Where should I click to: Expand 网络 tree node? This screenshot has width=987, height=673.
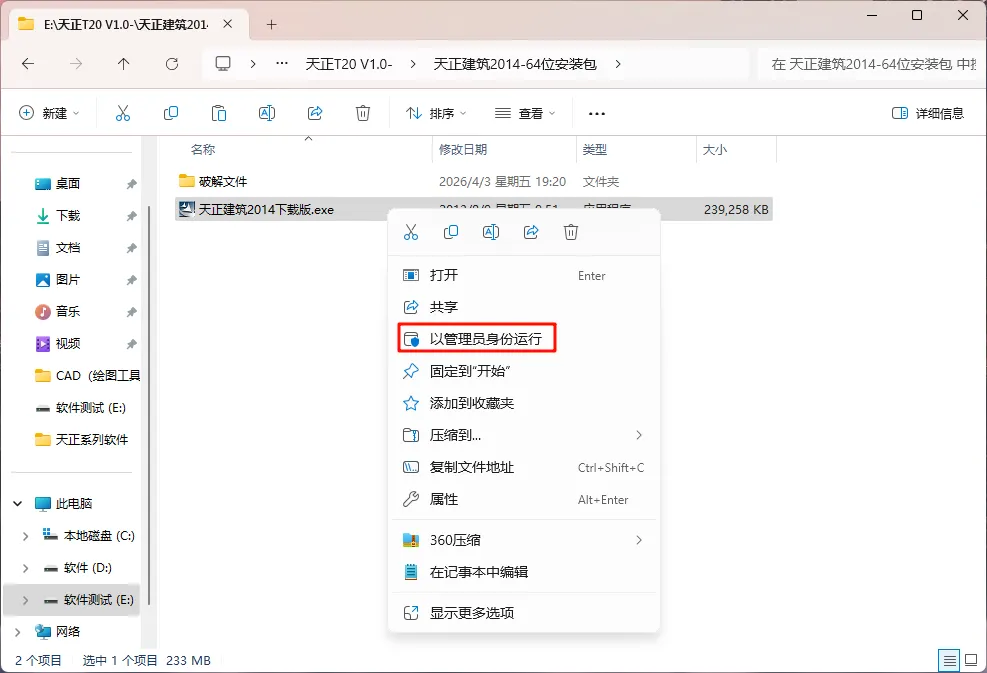(x=18, y=631)
